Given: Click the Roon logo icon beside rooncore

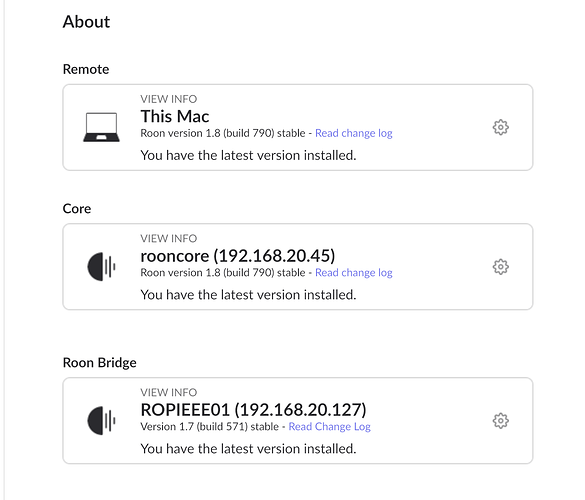Looking at the screenshot, I should tap(101, 266).
